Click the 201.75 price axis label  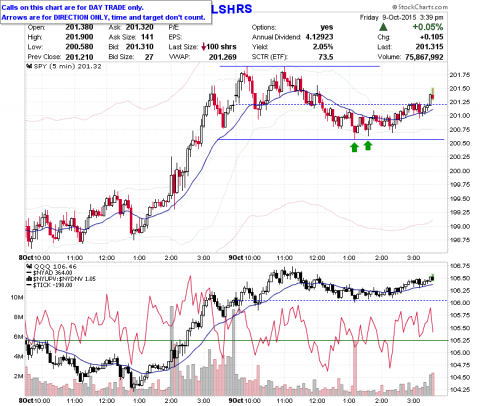click(x=460, y=75)
